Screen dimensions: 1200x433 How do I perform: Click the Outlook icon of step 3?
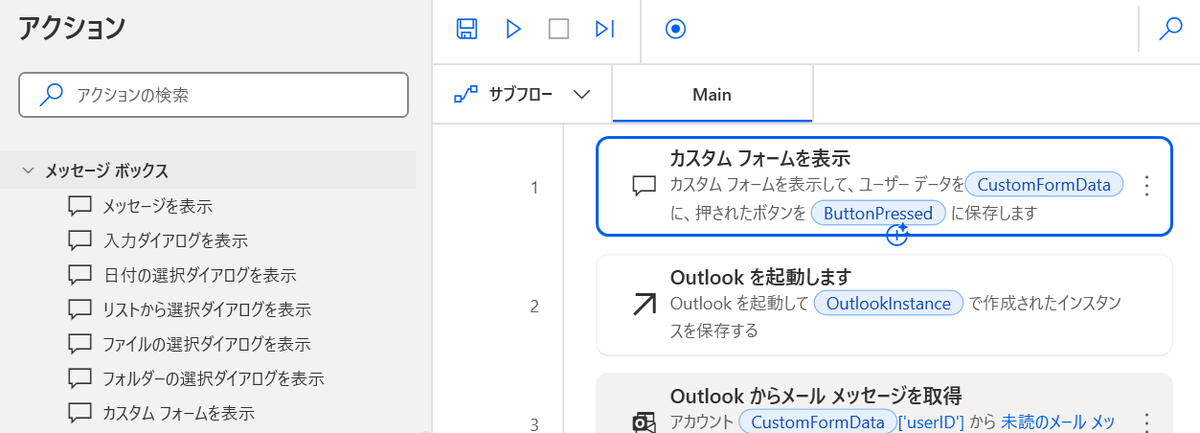[x=645, y=423]
